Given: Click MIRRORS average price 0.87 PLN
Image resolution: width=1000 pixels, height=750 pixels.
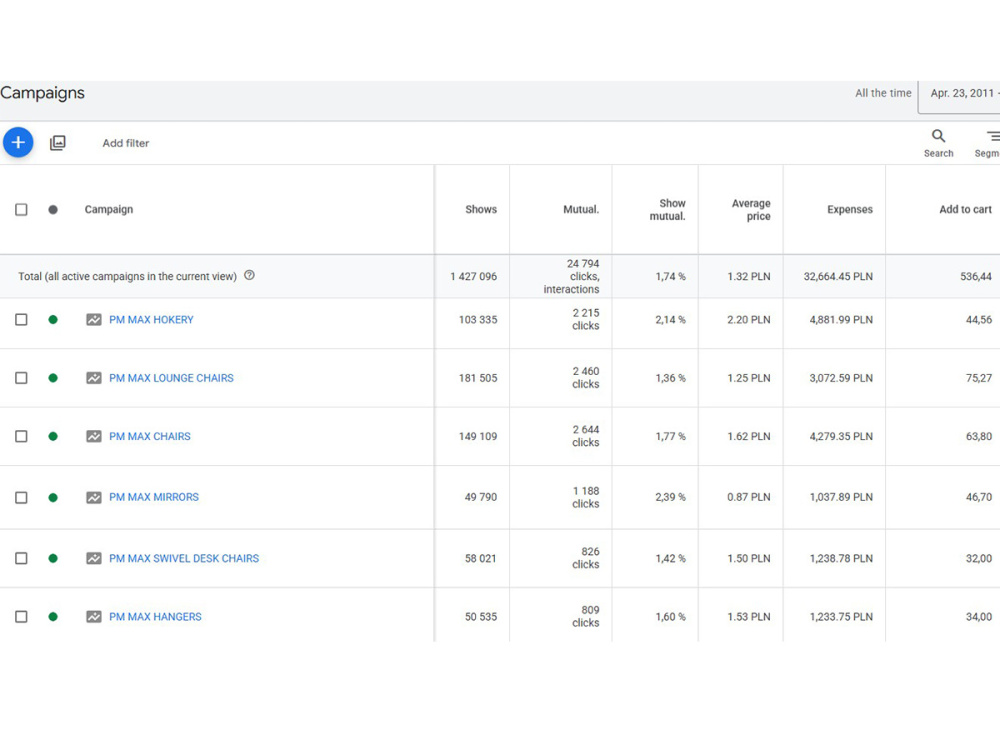Looking at the screenshot, I should pos(749,497).
